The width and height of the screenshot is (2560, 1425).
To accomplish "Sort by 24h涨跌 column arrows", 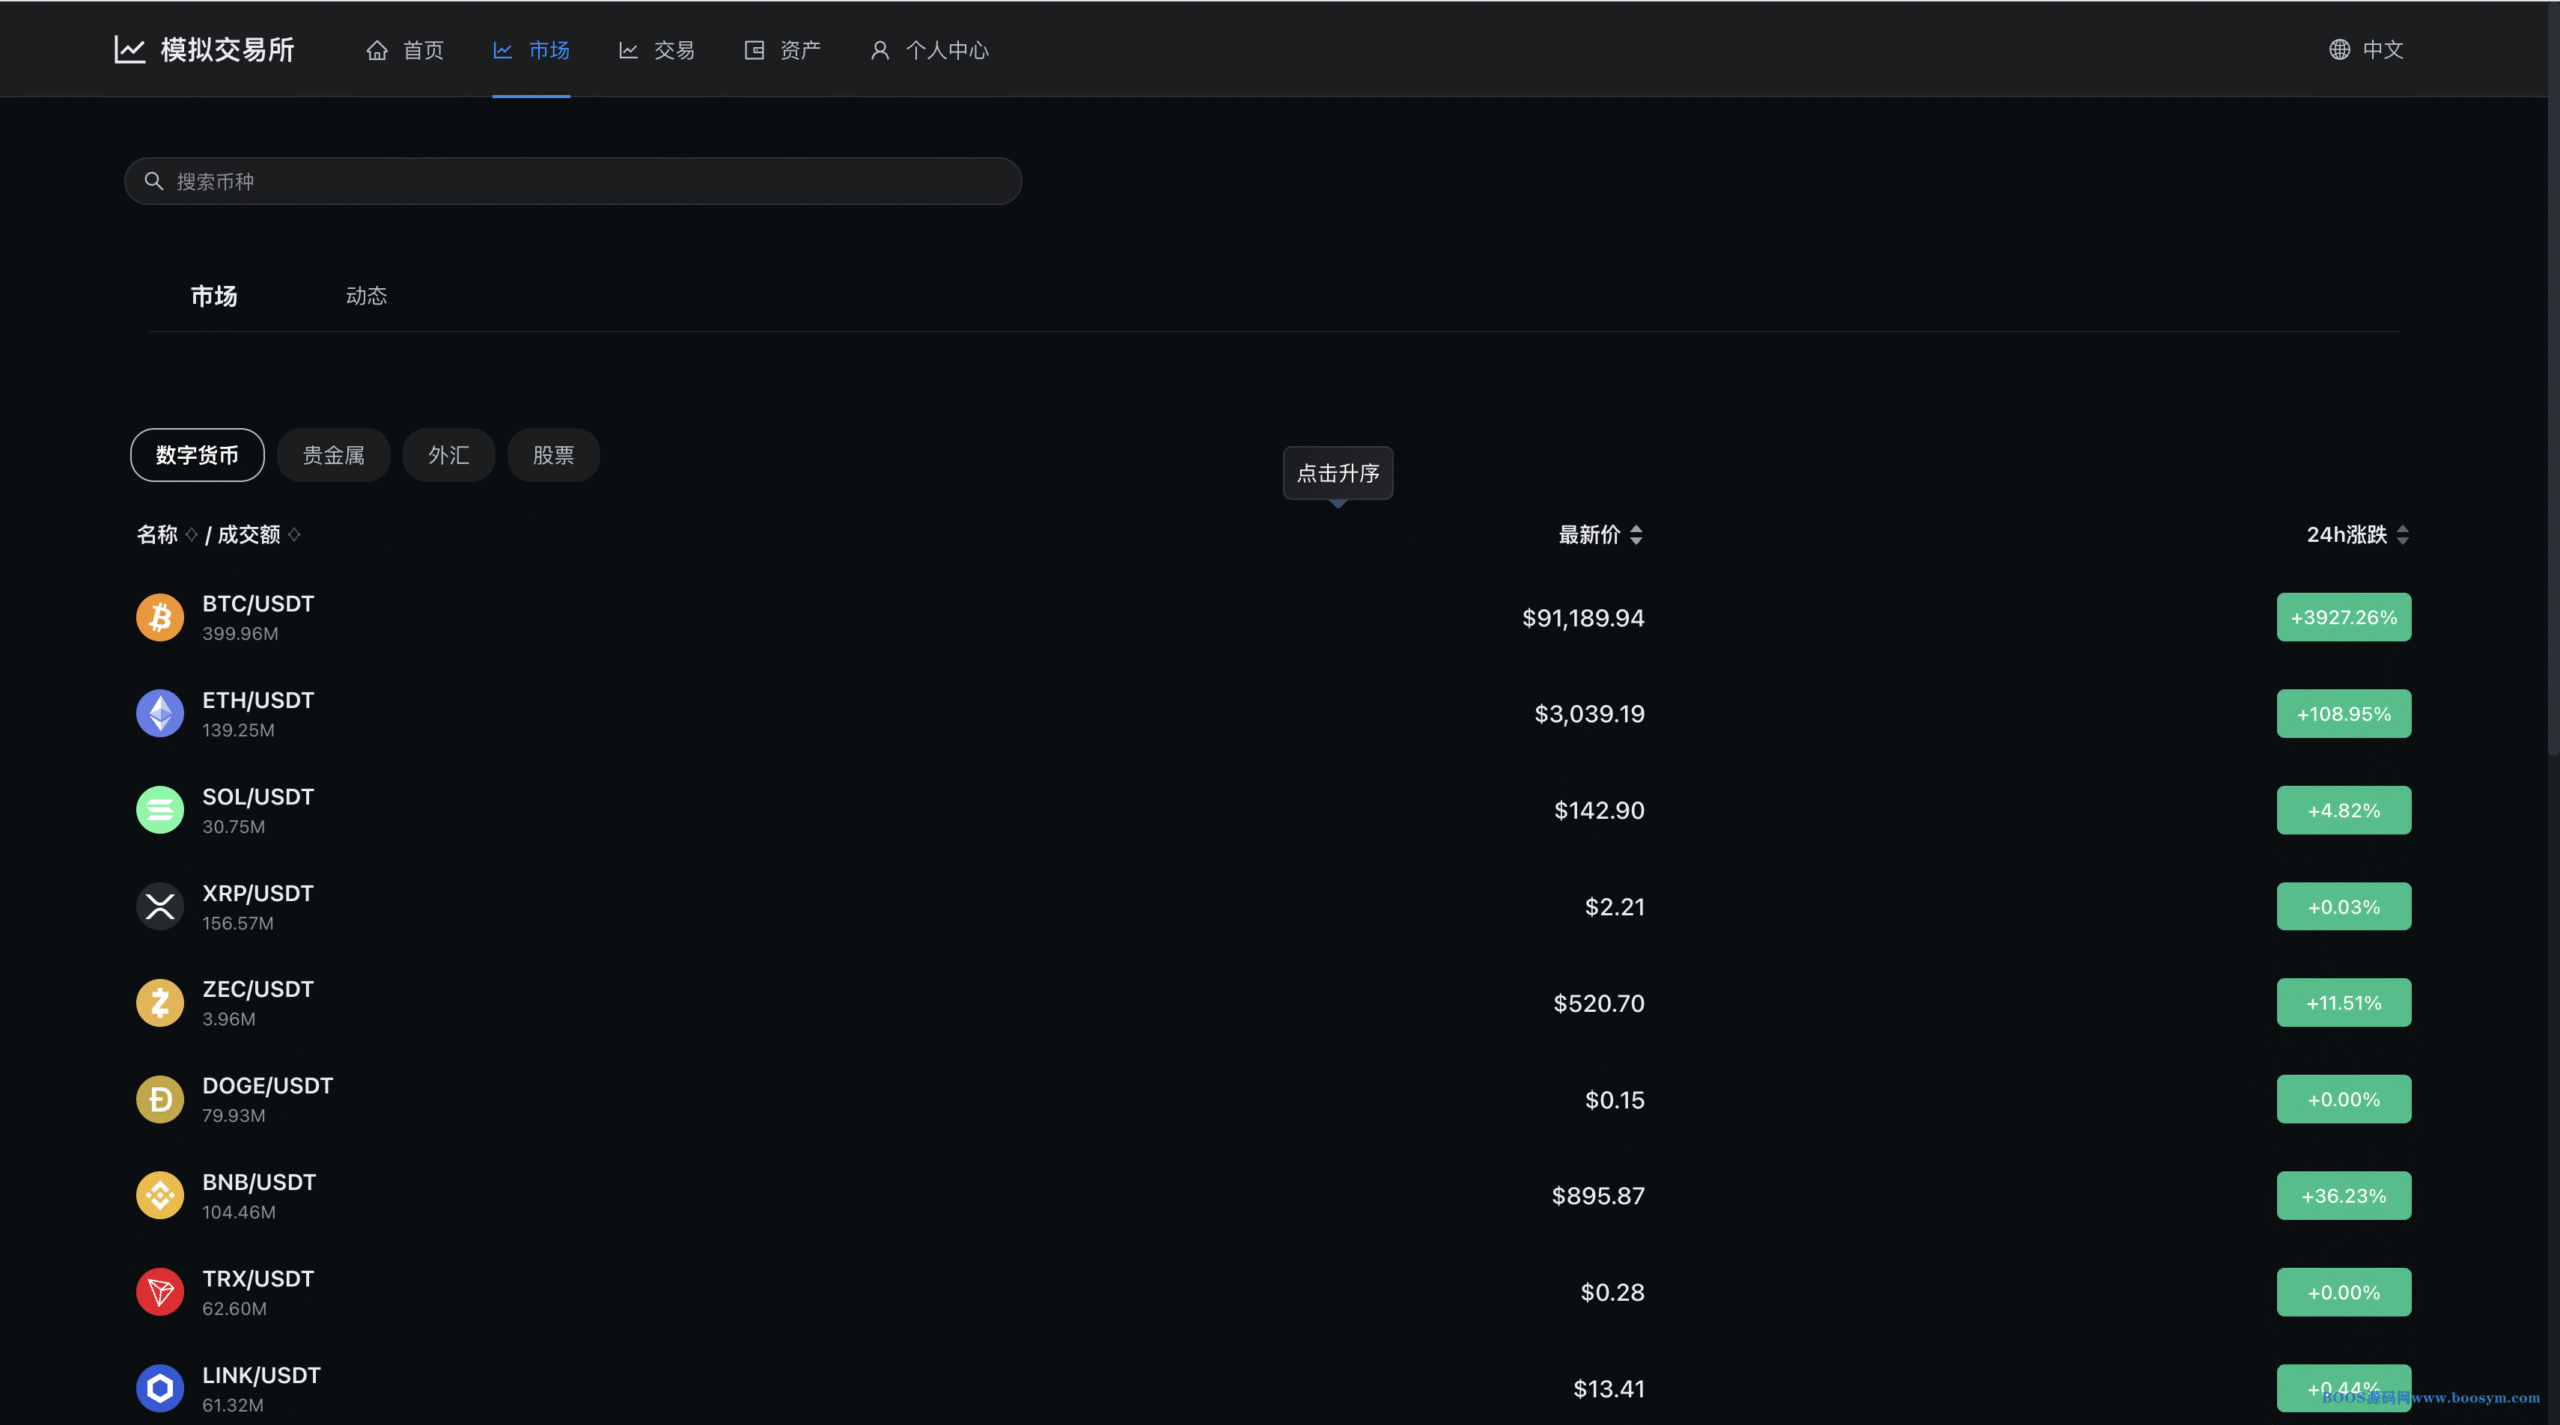I will (x=2402, y=535).
